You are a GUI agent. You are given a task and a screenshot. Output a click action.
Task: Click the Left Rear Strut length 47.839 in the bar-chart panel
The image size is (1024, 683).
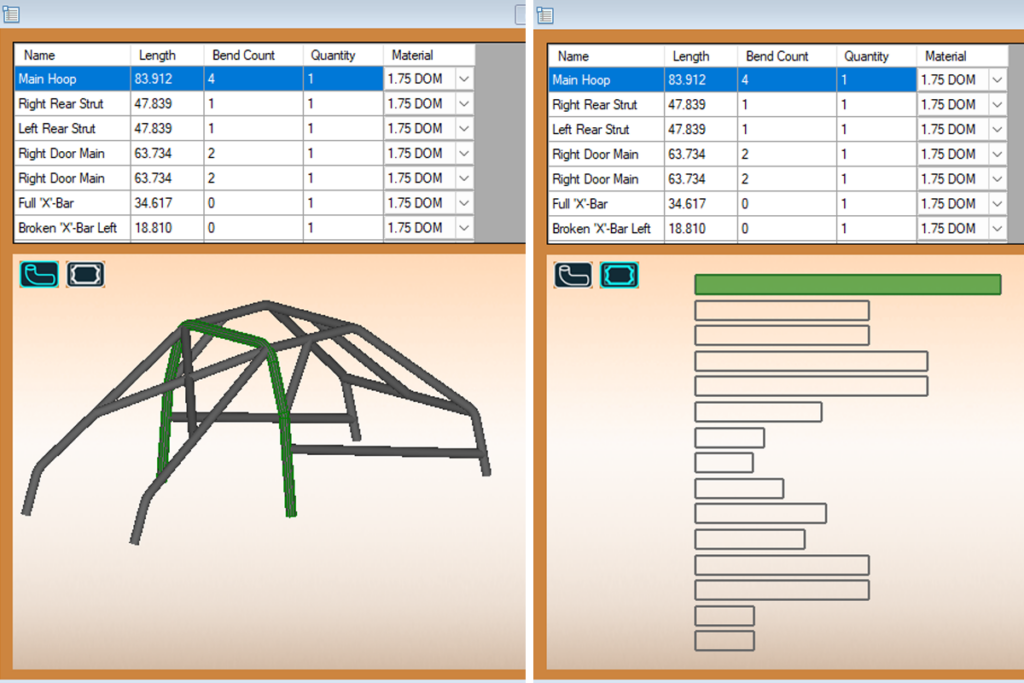click(701, 129)
